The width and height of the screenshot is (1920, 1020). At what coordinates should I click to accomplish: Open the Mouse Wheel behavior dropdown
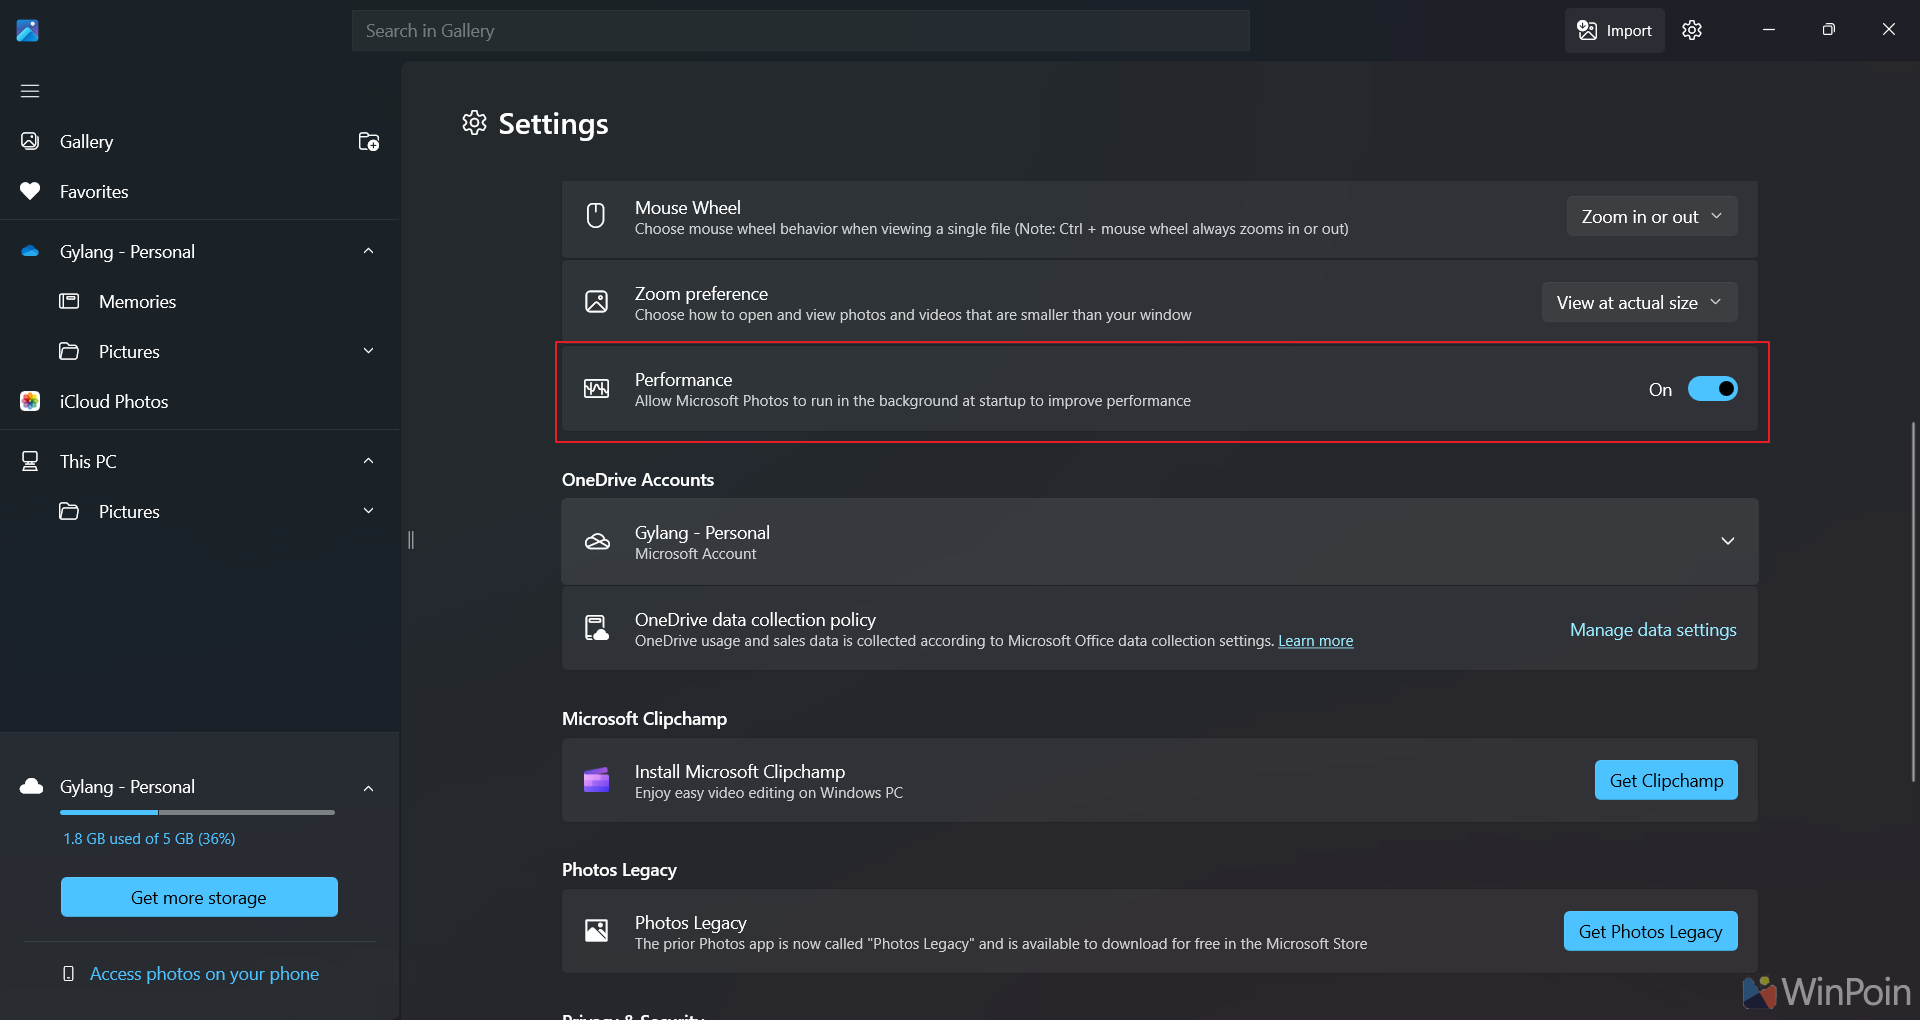[x=1651, y=217]
